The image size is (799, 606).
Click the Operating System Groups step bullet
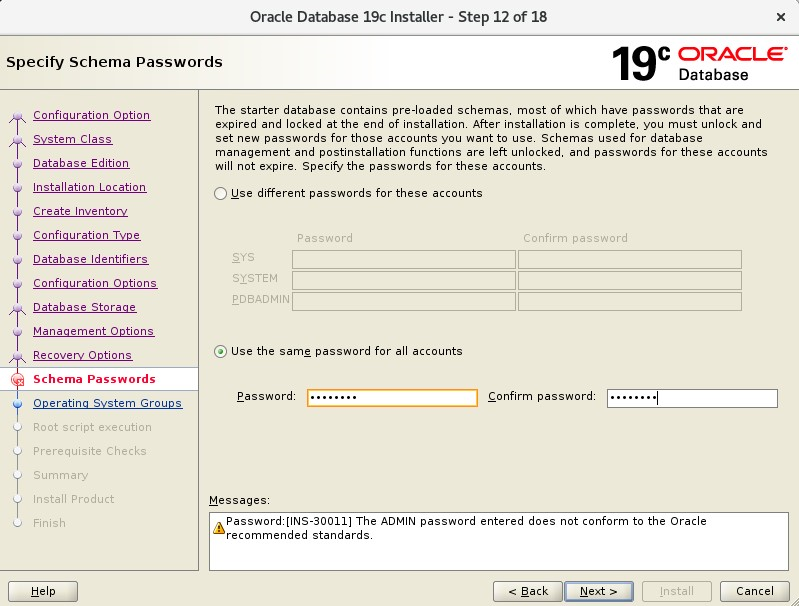click(17, 404)
